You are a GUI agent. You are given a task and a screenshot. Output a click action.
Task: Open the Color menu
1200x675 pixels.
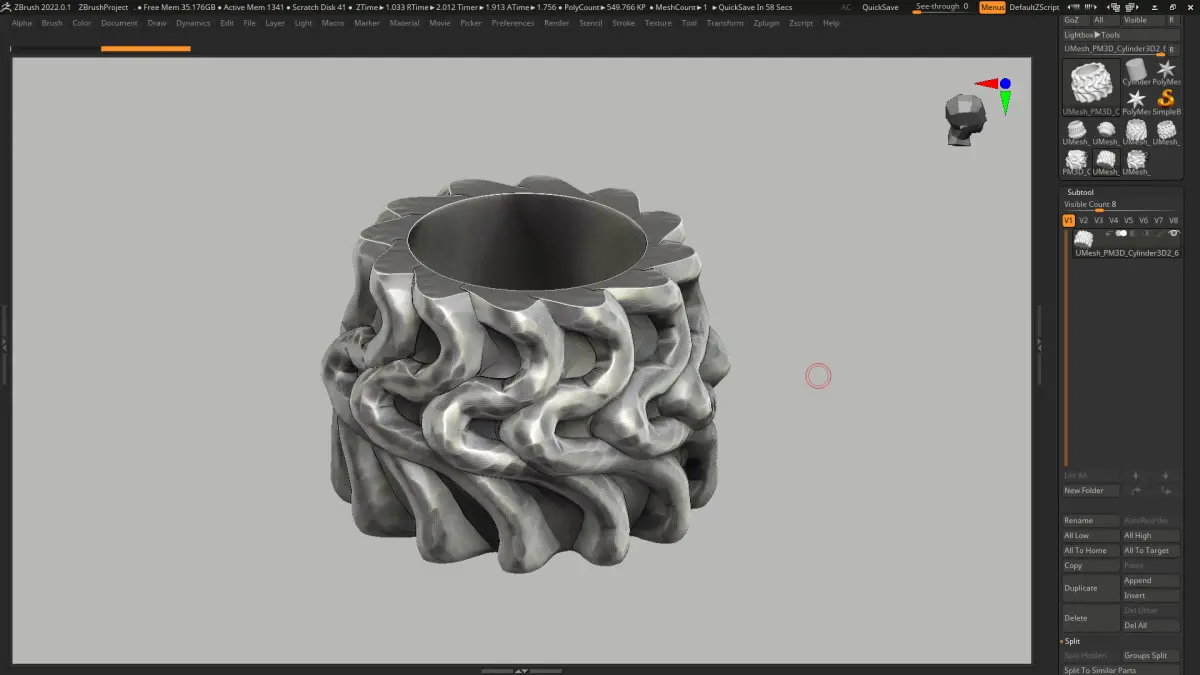click(81, 23)
